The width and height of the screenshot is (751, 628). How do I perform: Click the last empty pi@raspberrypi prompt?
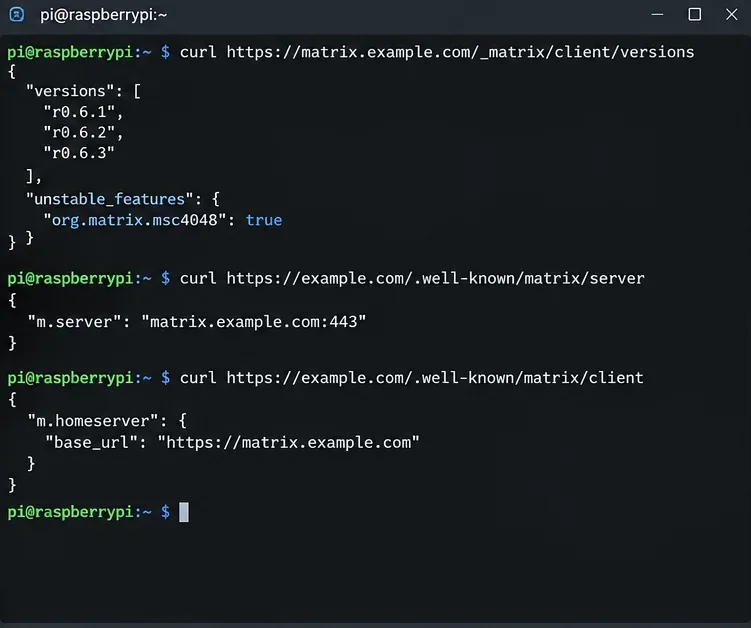pos(89,512)
